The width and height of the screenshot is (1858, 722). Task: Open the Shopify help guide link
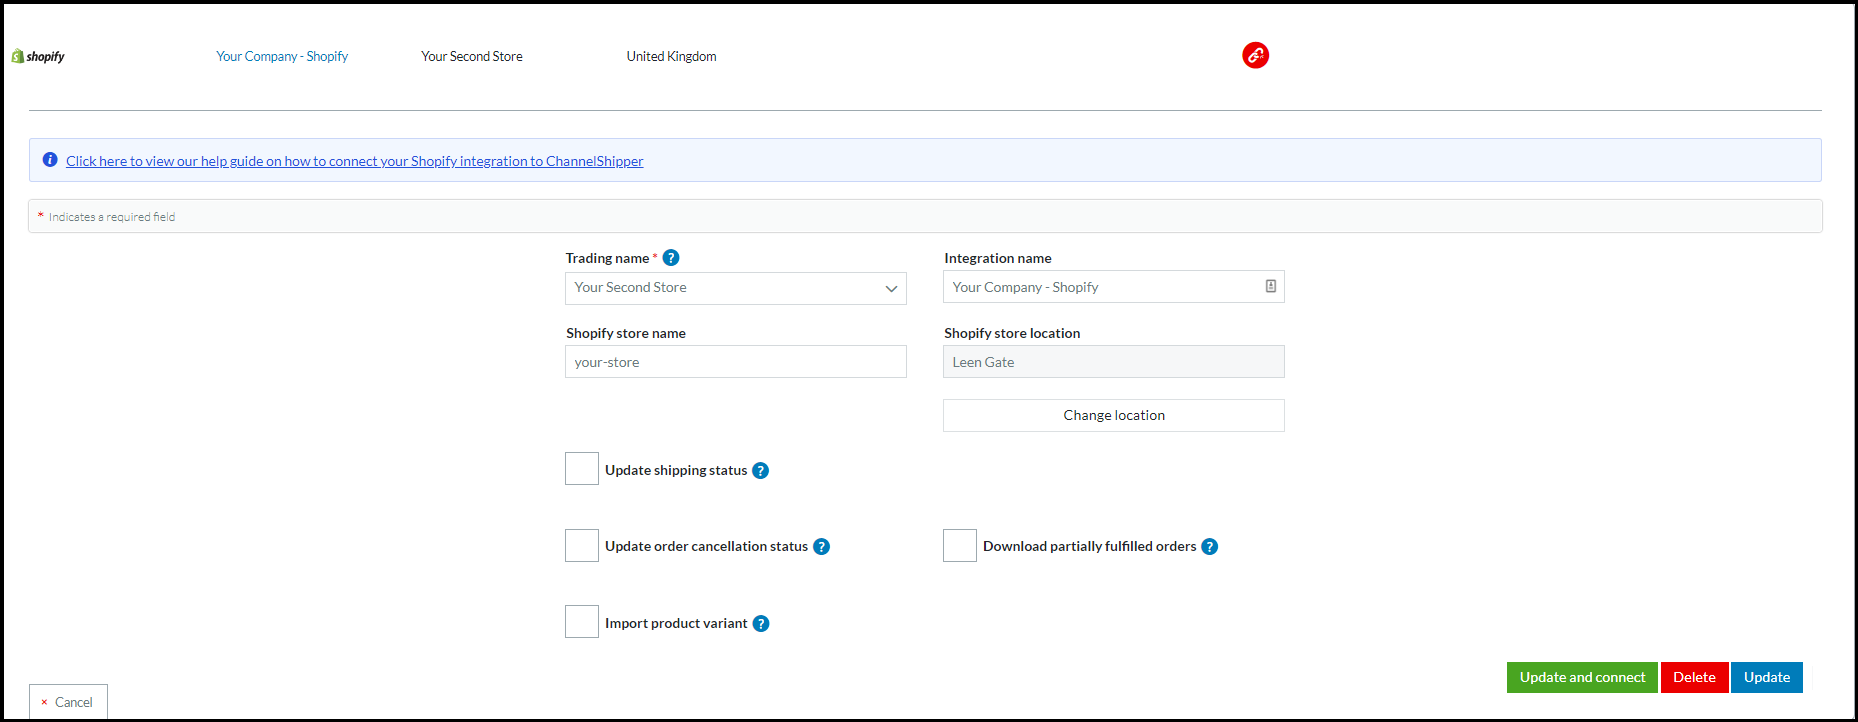[x=355, y=161]
